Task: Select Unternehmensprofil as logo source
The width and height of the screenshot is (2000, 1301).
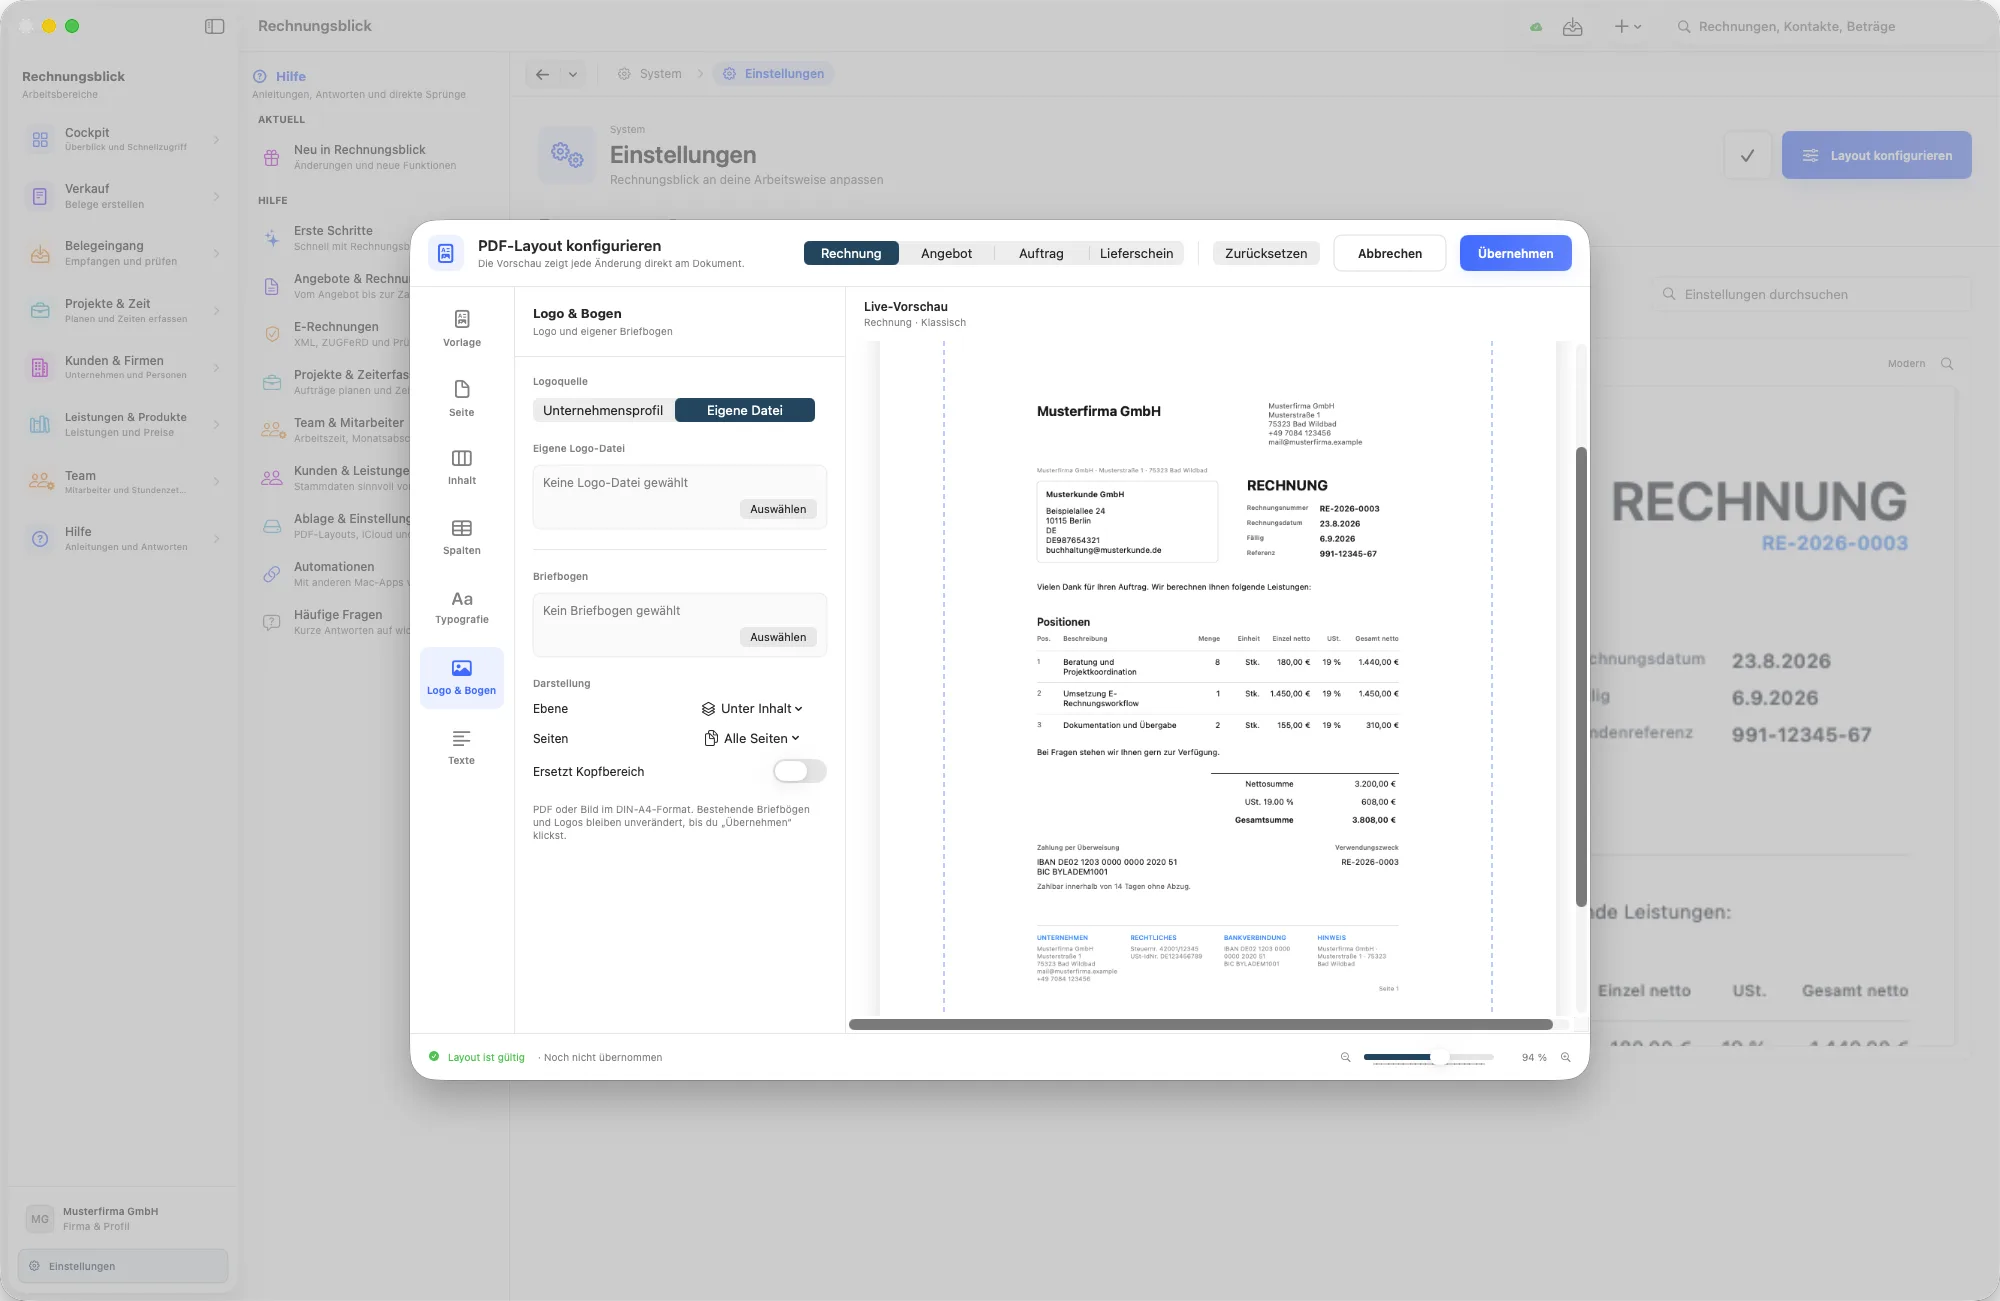Action: (603, 410)
